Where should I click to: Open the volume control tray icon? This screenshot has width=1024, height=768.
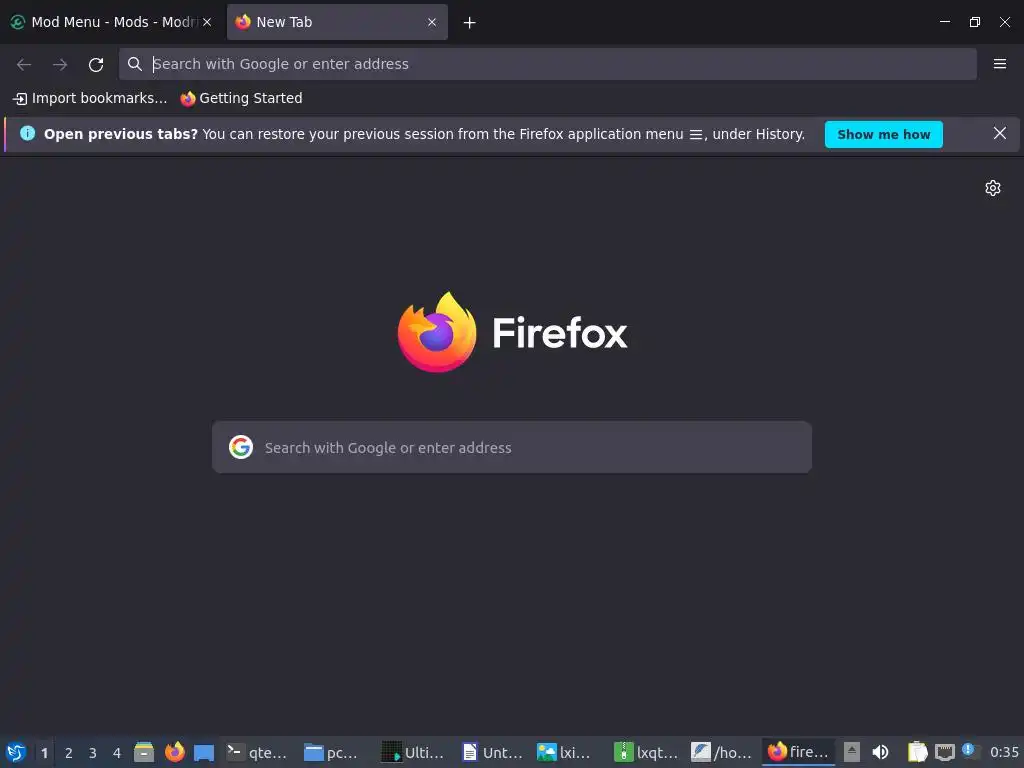880,752
